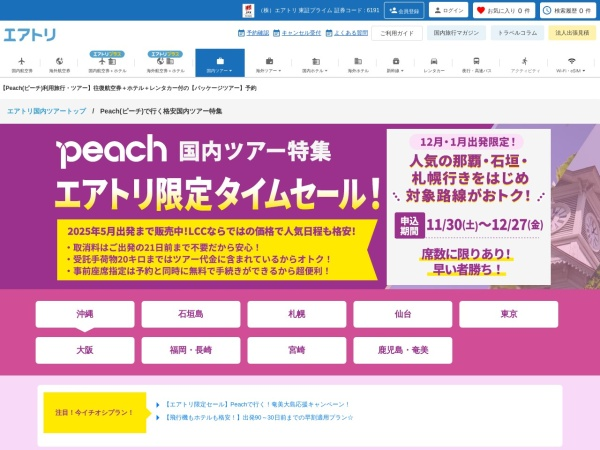Click the arrow bullet before 早割適用プラン
This screenshot has height=450, width=600.
click(158, 418)
